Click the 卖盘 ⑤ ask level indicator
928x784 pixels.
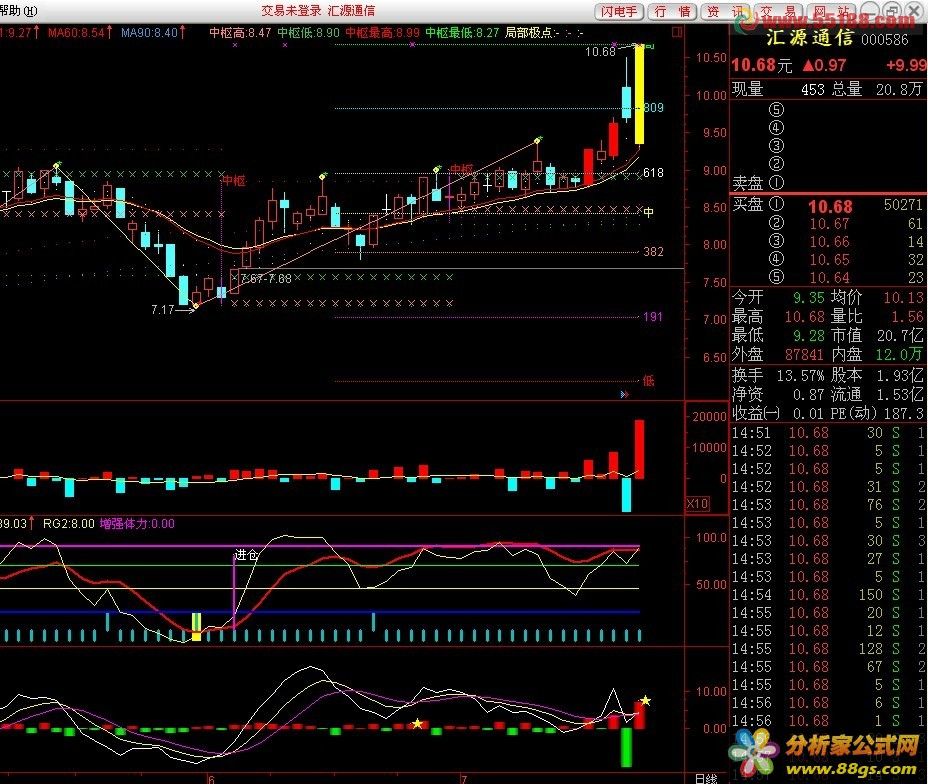(776, 109)
